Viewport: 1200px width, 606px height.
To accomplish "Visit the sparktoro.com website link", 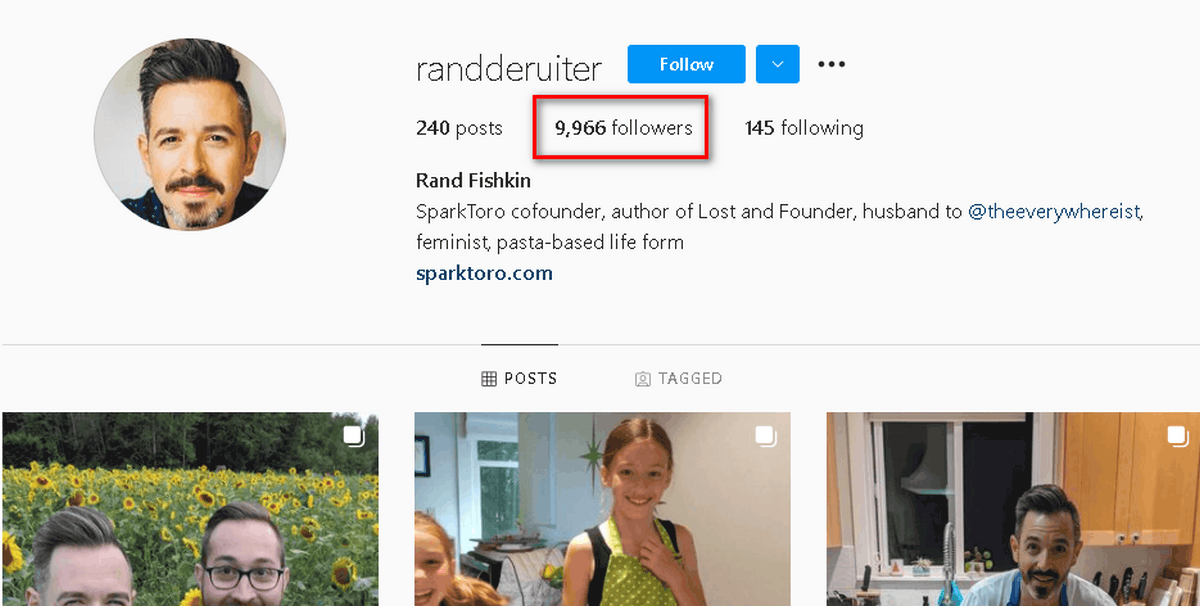I will click(484, 273).
